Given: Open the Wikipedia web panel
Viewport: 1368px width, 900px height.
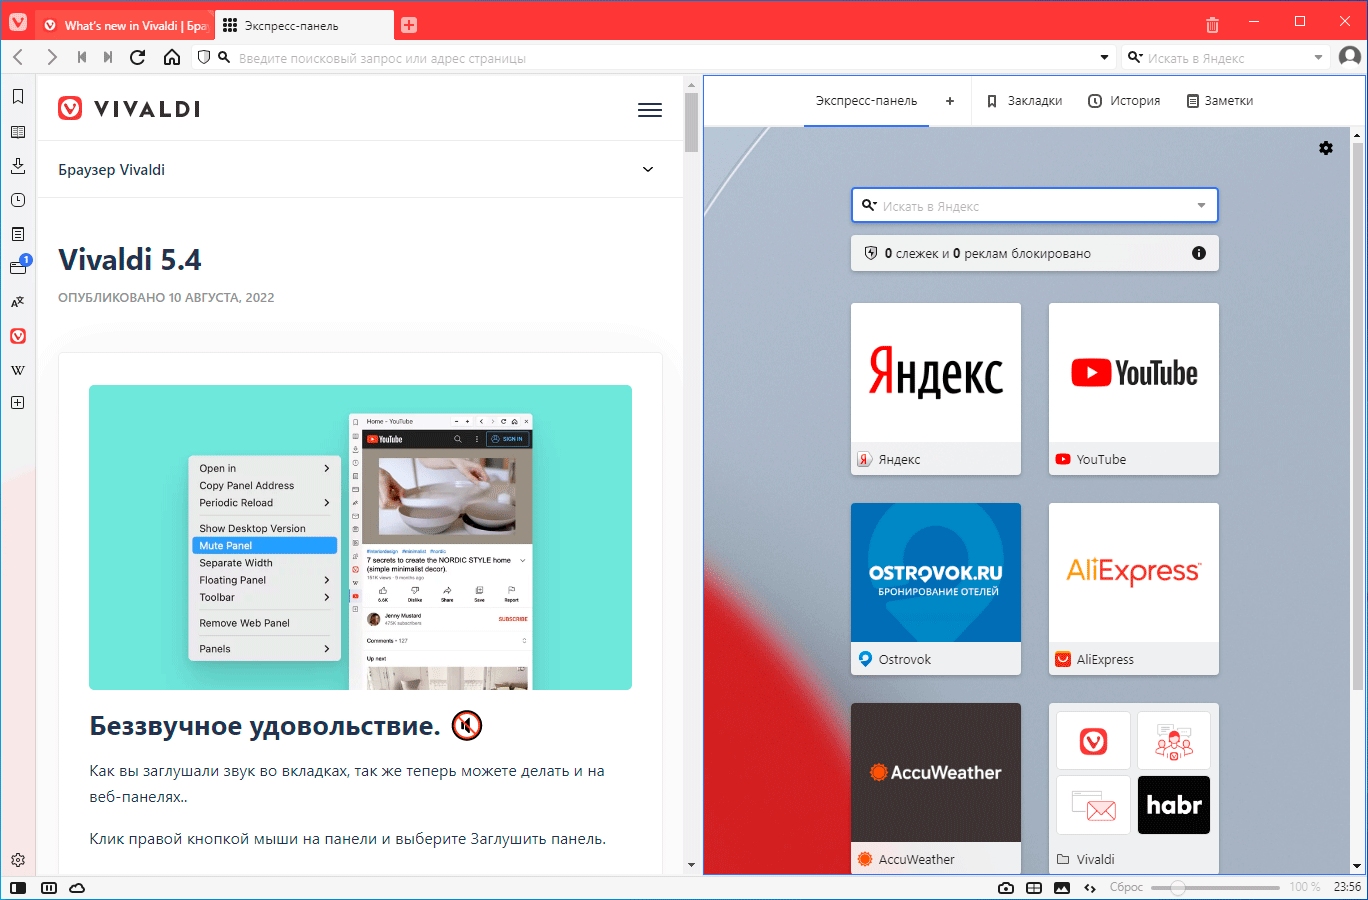Looking at the screenshot, I should tap(18, 370).
